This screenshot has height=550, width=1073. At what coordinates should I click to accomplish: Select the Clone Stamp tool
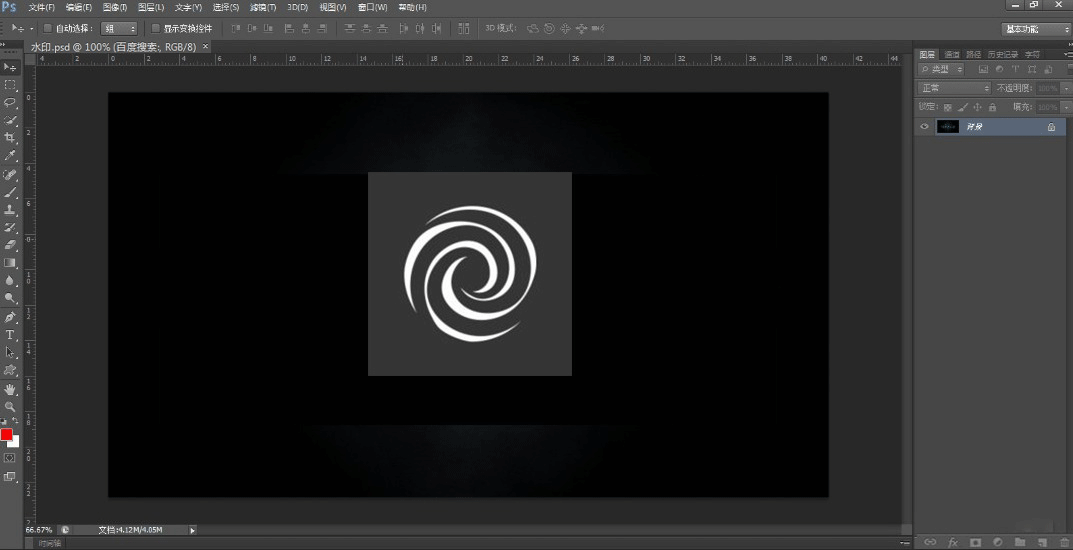[x=10, y=211]
